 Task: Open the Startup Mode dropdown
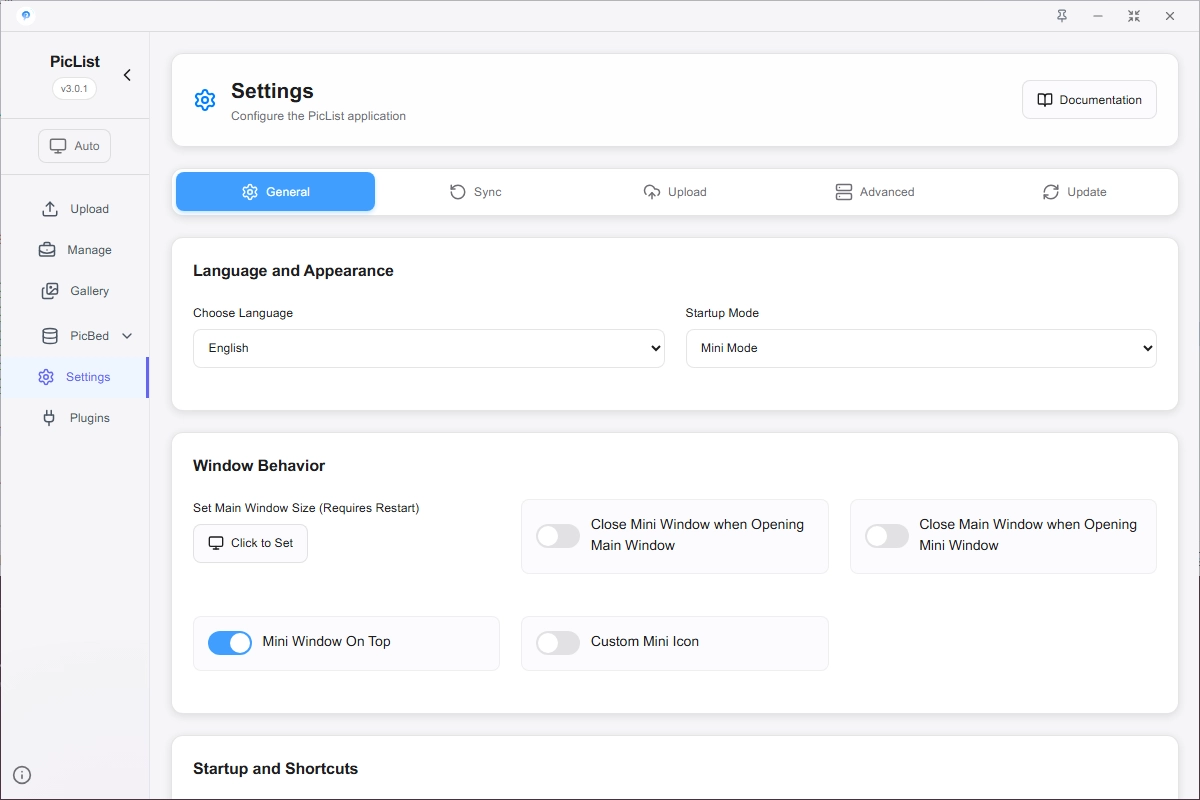coord(921,348)
